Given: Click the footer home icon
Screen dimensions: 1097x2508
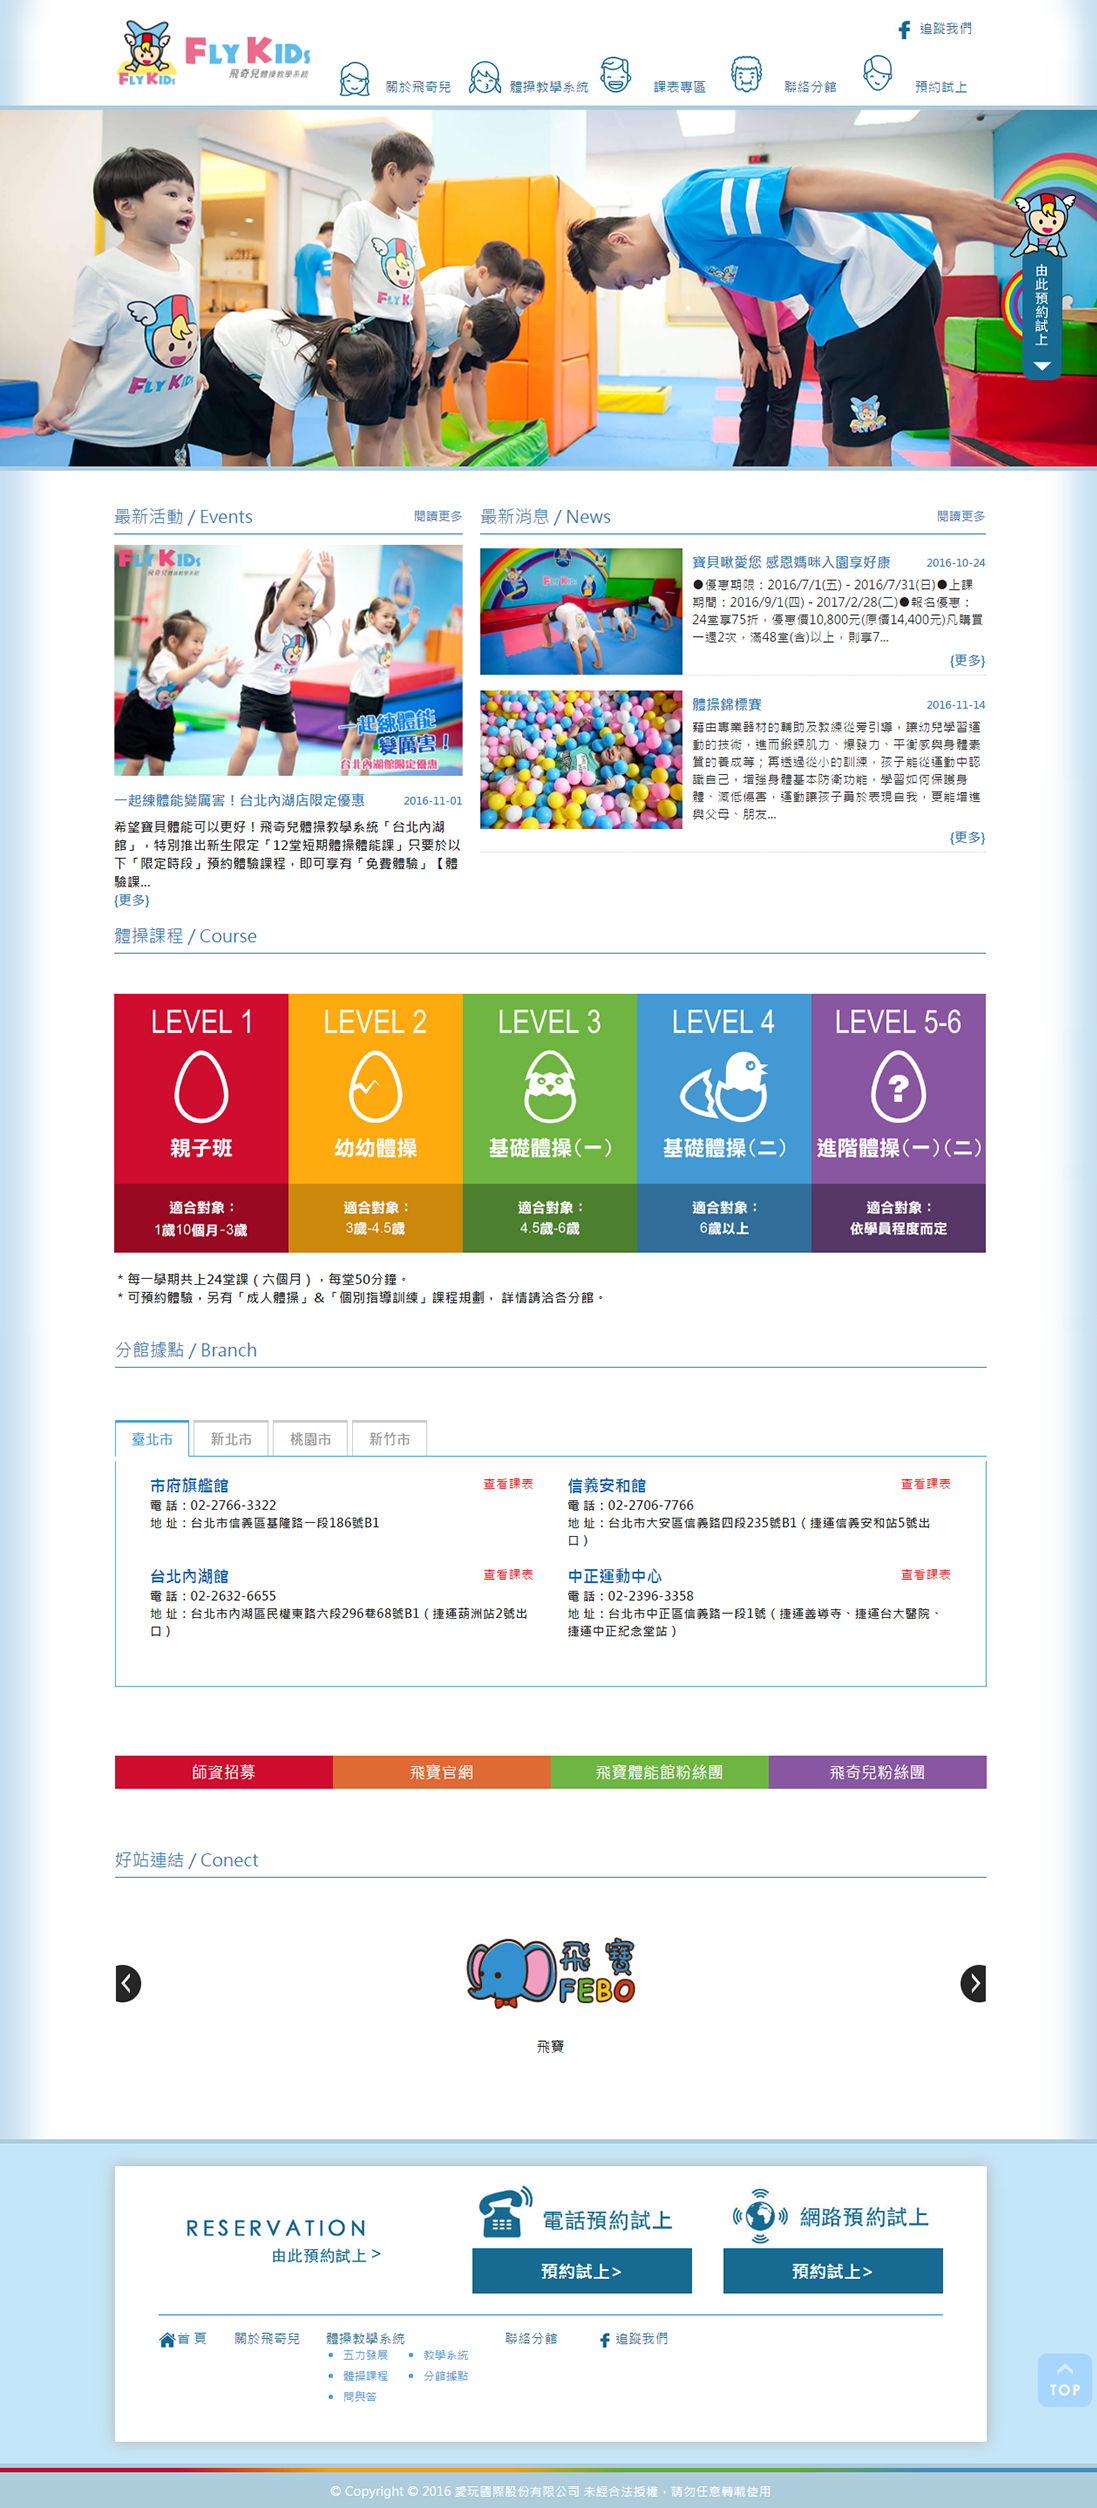Looking at the screenshot, I should [167, 2339].
